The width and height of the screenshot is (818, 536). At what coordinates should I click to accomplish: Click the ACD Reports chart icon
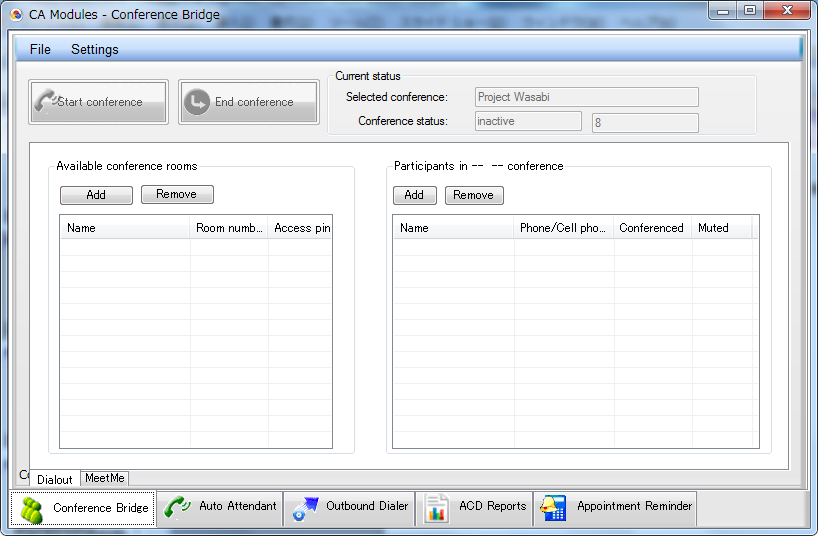[x=436, y=508]
